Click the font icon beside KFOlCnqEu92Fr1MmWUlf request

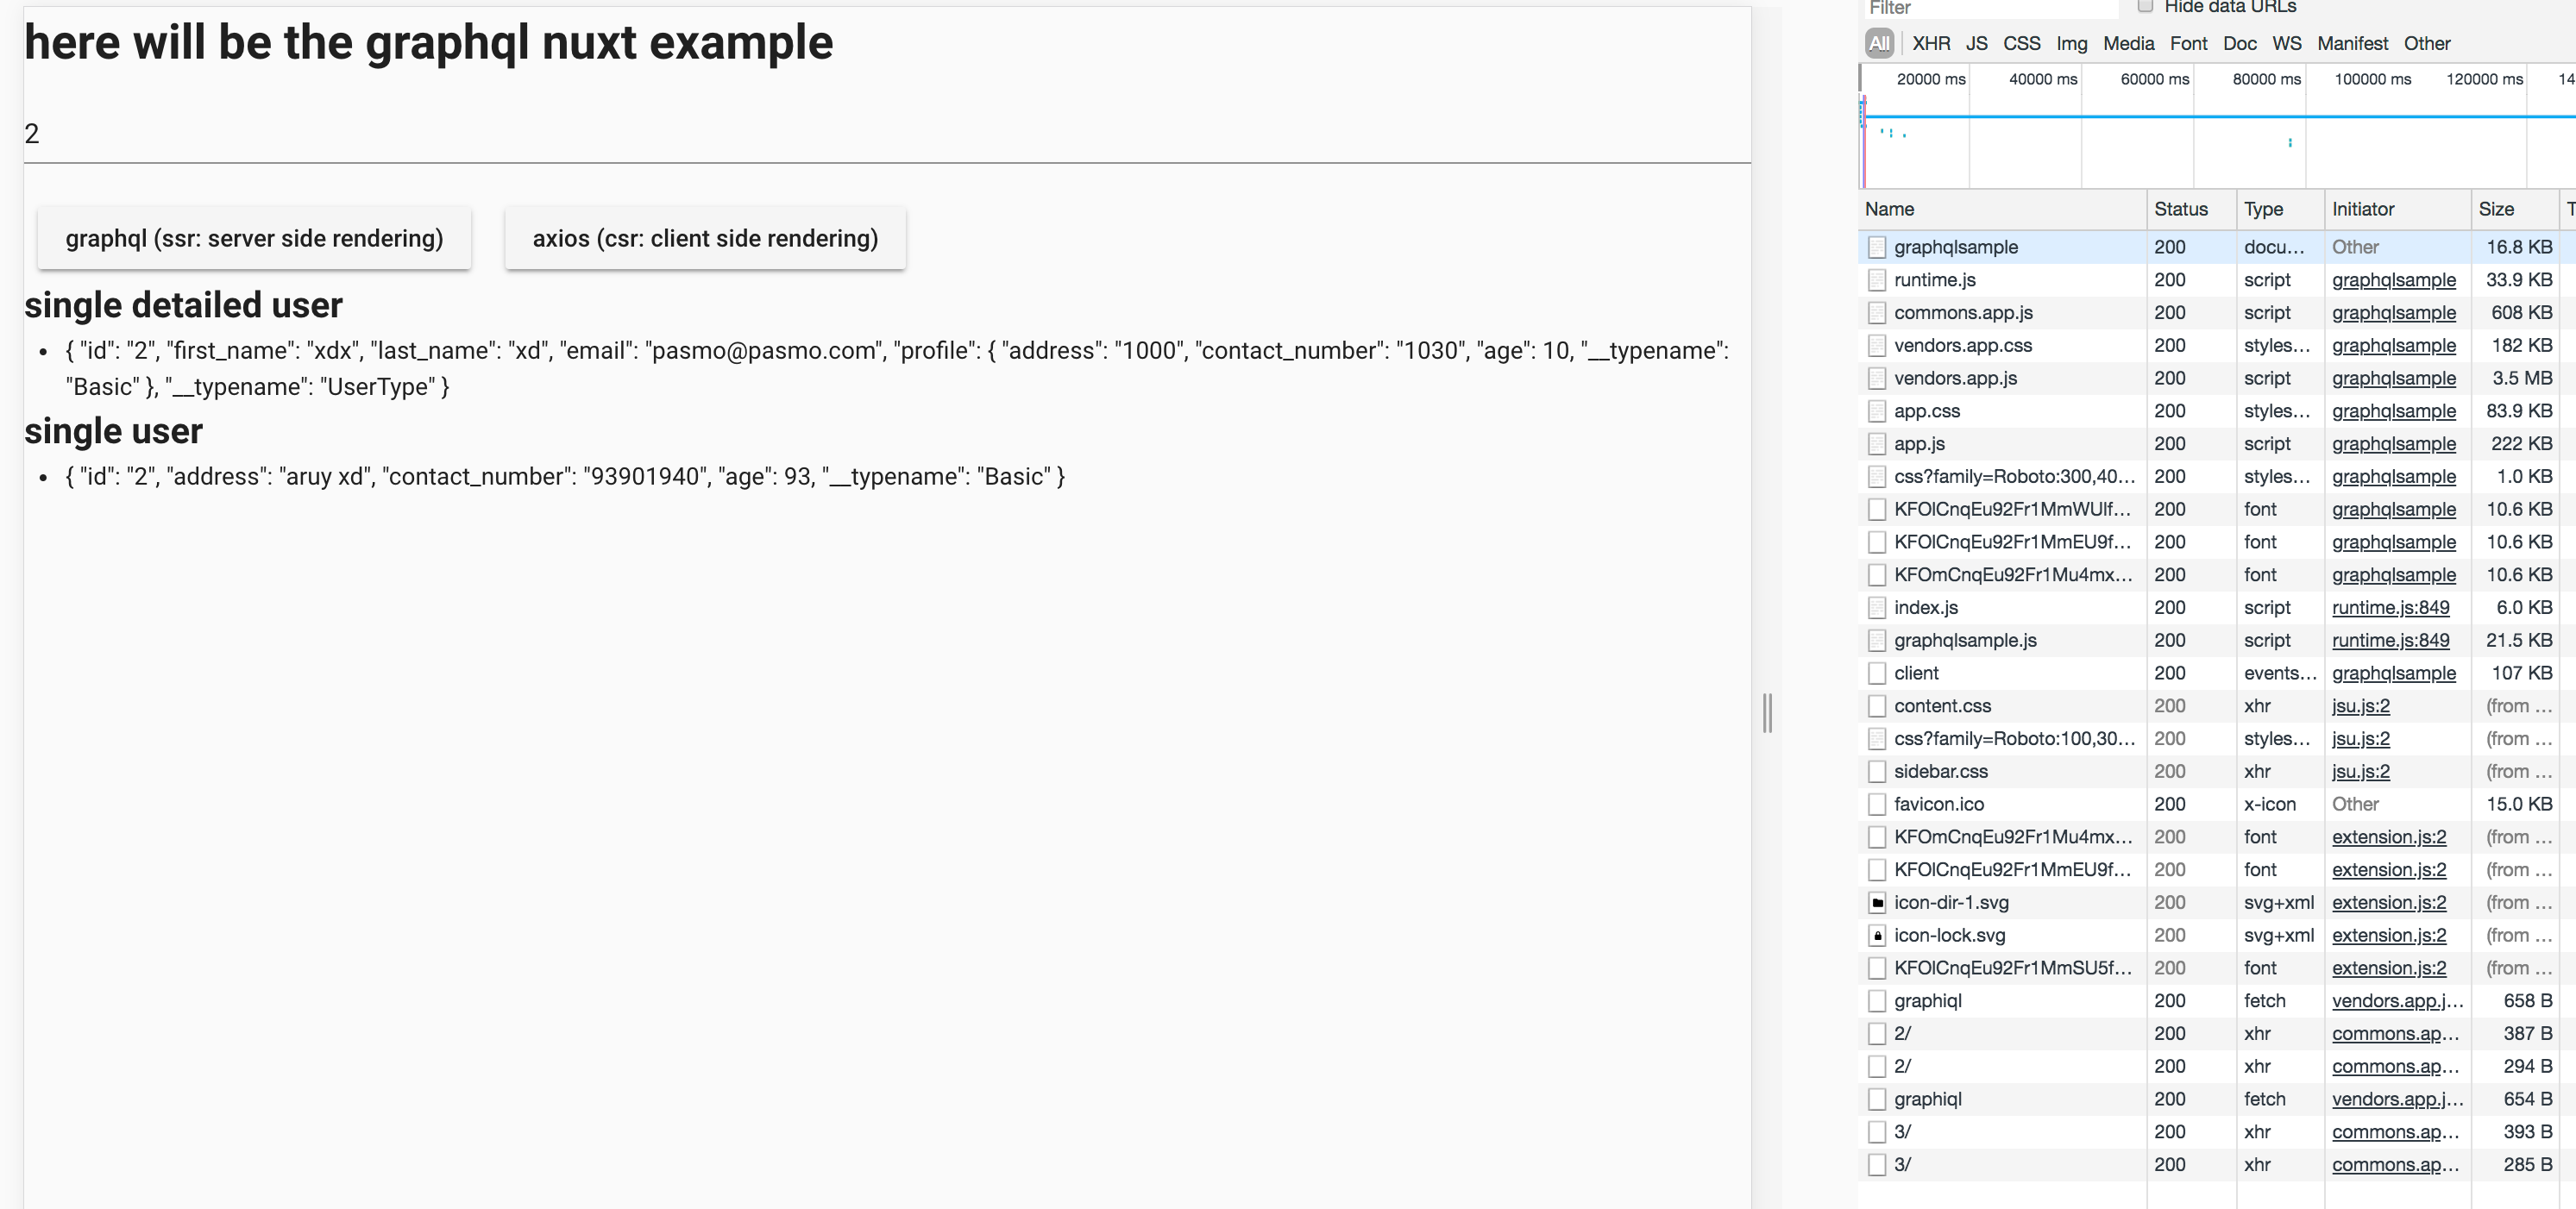coord(1877,509)
